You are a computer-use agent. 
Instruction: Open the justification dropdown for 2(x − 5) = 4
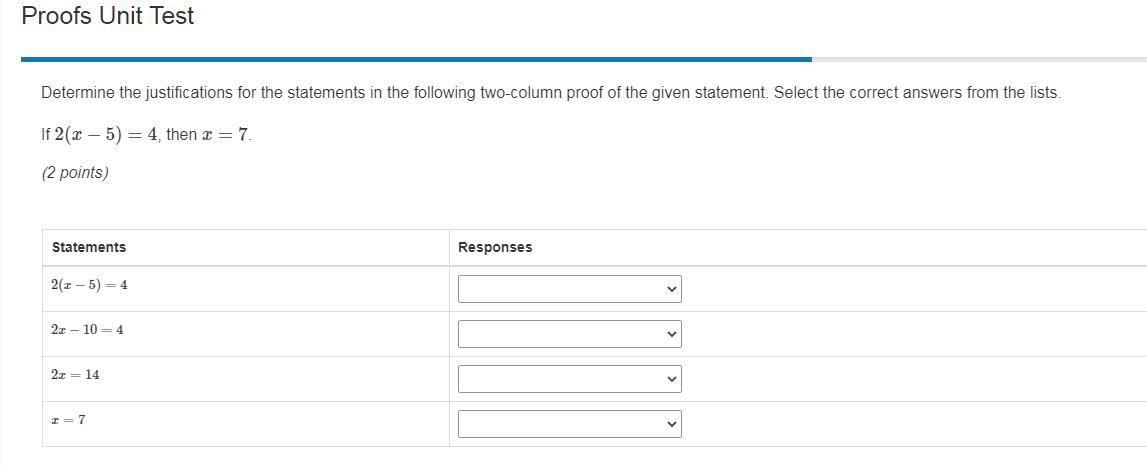pos(568,289)
